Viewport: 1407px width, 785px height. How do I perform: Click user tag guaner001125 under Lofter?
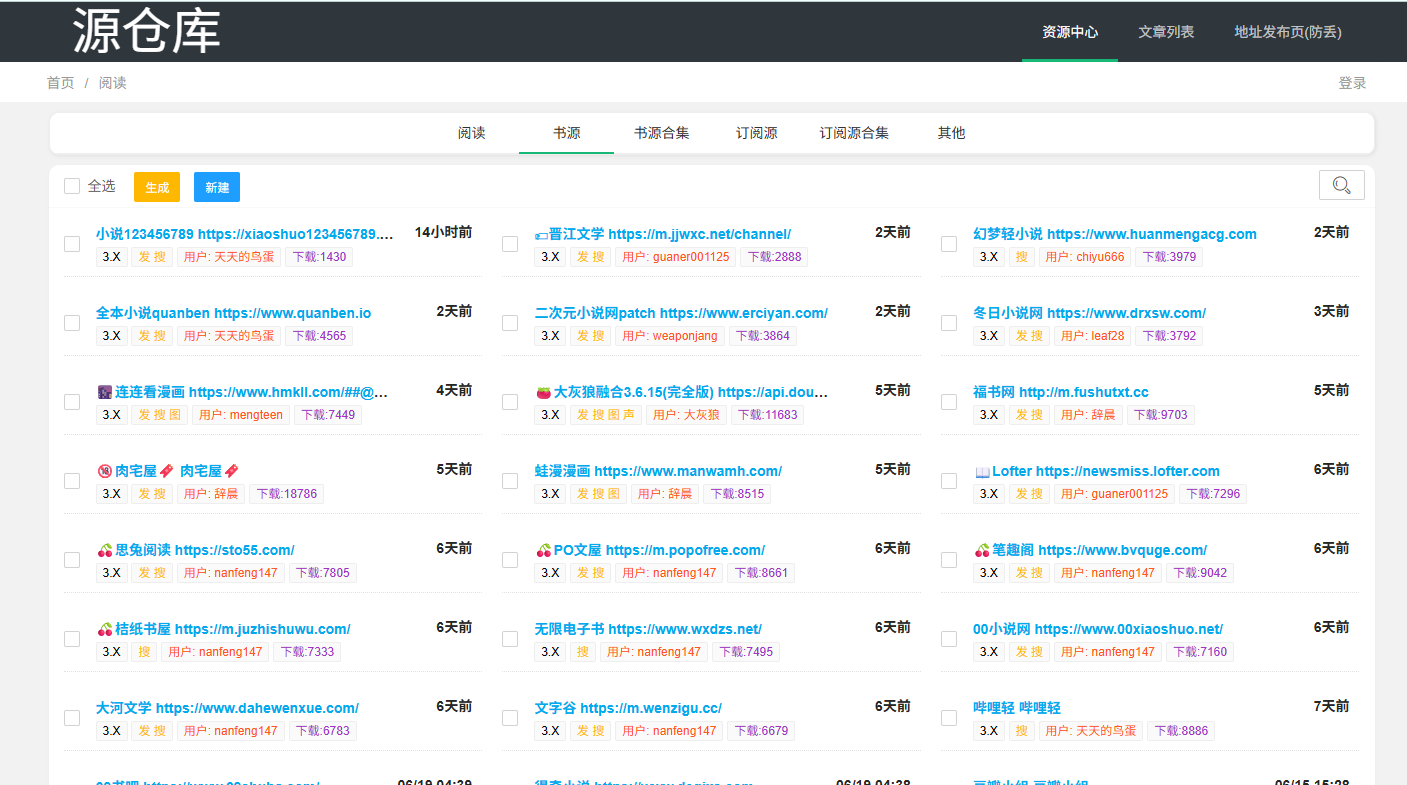(1114, 494)
